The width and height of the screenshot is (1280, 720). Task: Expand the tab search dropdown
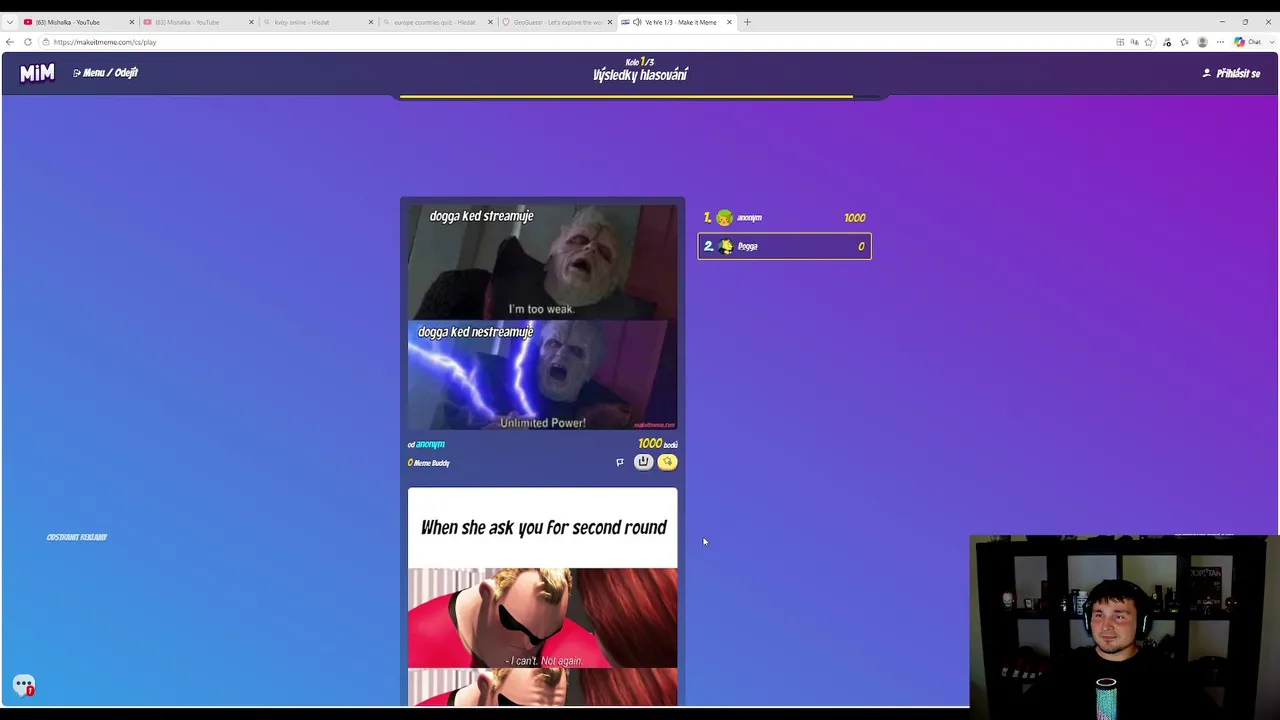pyautogui.click(x=10, y=22)
